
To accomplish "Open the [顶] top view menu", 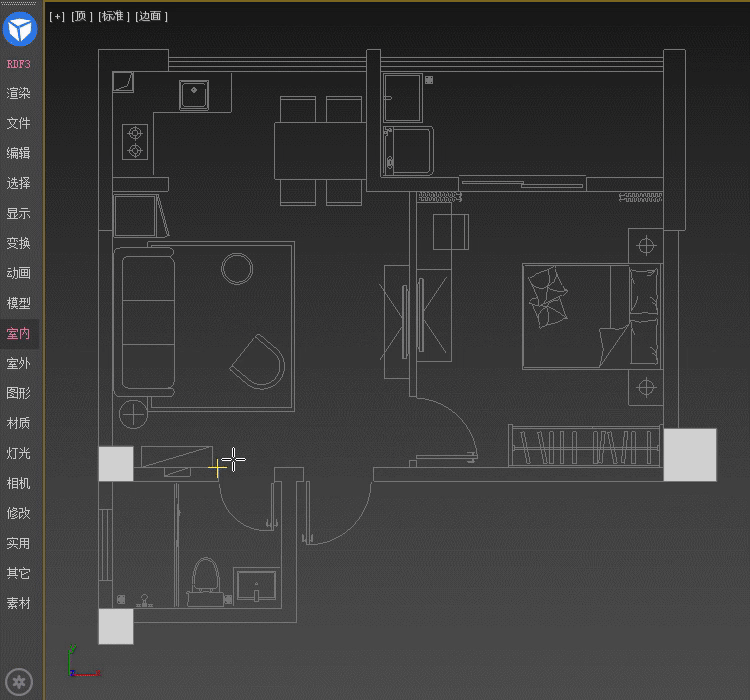I will [82, 16].
